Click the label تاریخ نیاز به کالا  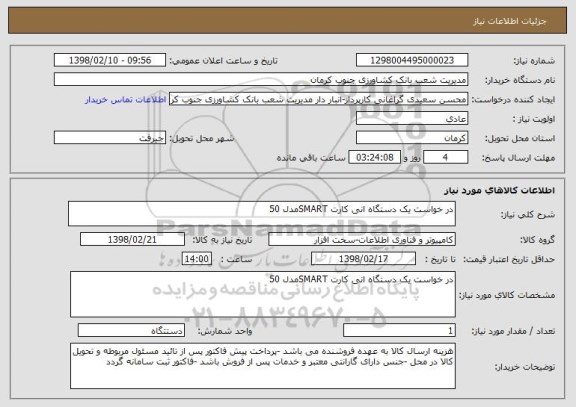click(x=222, y=240)
